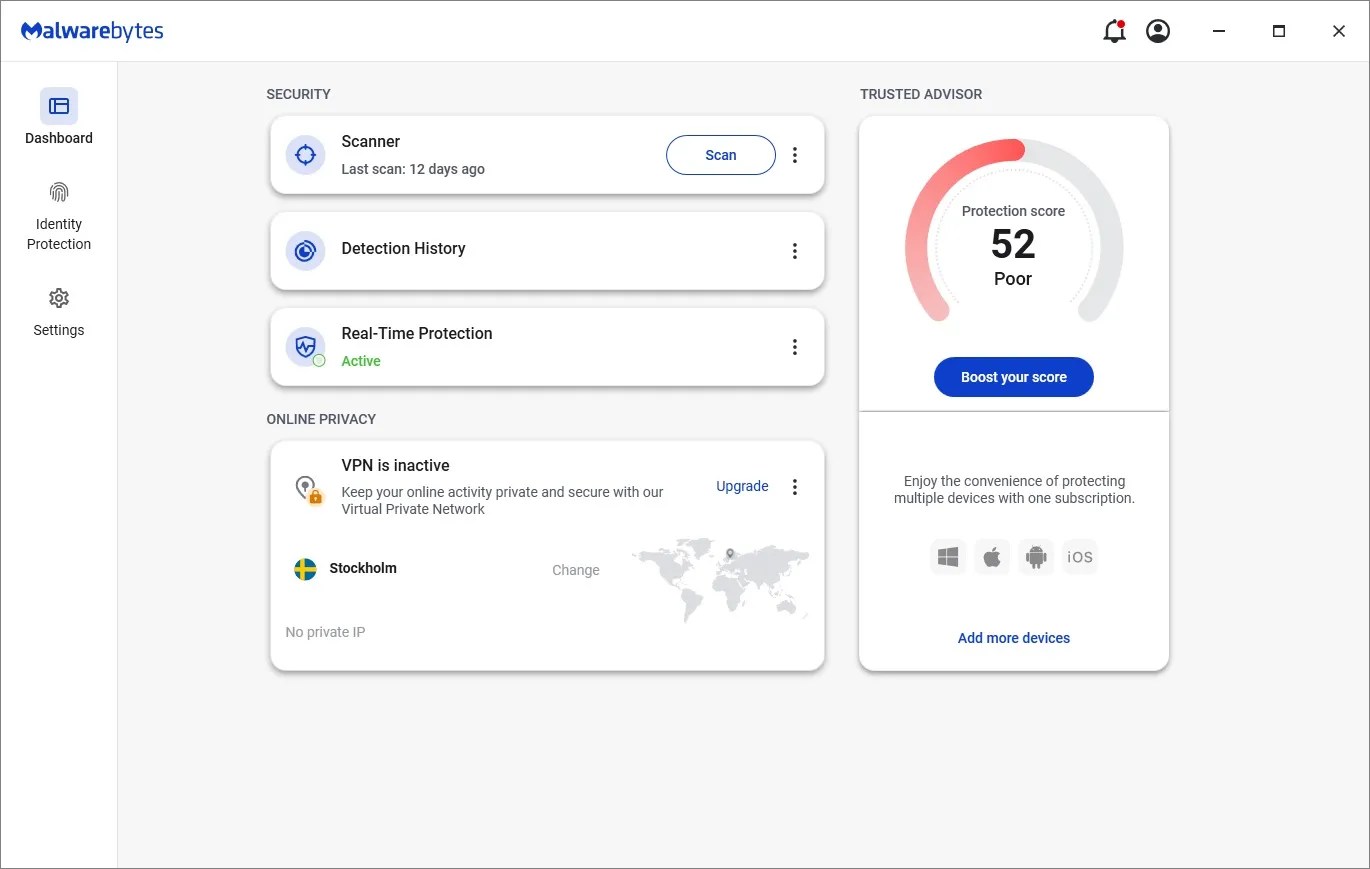Screen dimensions: 1370x869
Task: Select the Android device icon
Action: [1036, 557]
